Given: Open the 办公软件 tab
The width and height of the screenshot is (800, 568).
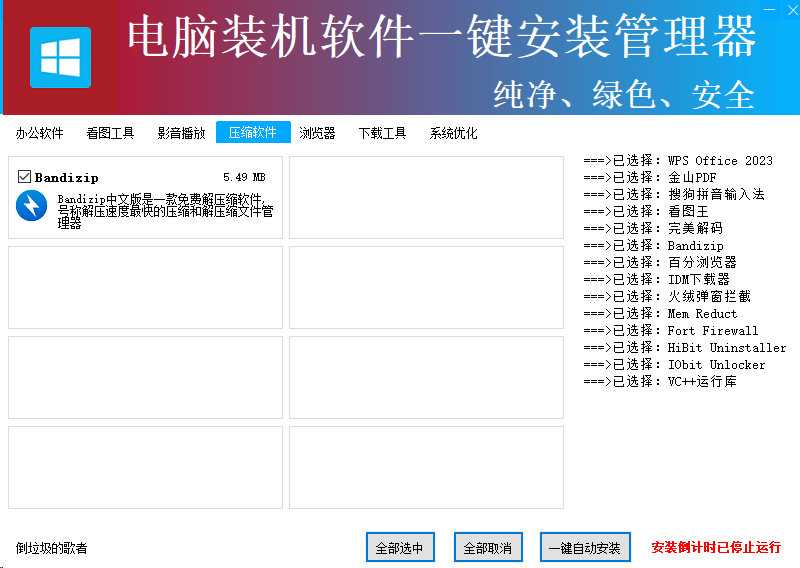Looking at the screenshot, I should click(39, 133).
